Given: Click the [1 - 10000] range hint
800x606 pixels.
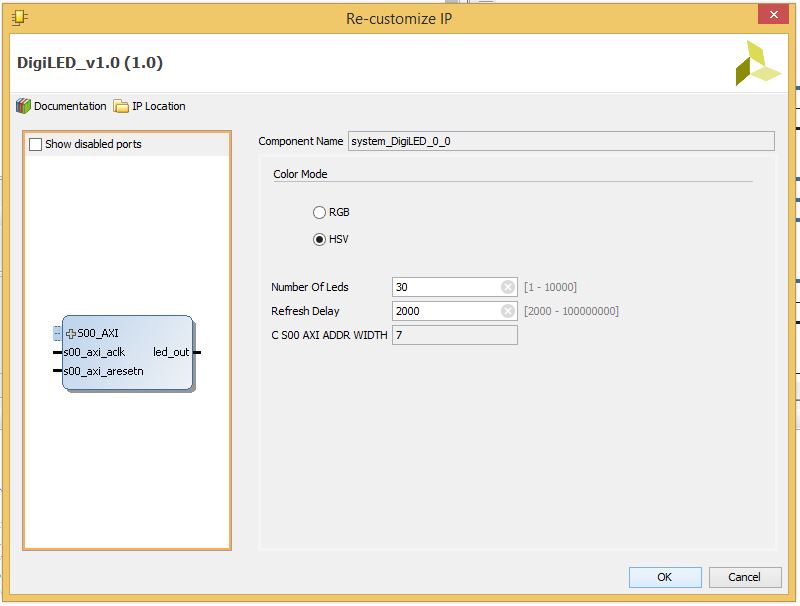Looking at the screenshot, I should tap(551, 287).
